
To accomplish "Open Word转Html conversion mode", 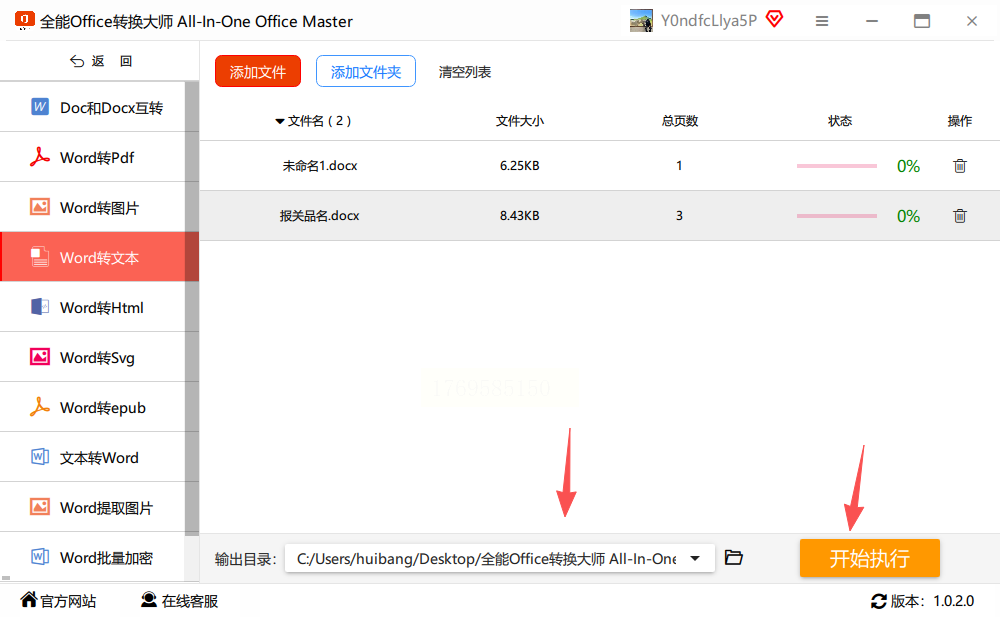I will pos(93,307).
